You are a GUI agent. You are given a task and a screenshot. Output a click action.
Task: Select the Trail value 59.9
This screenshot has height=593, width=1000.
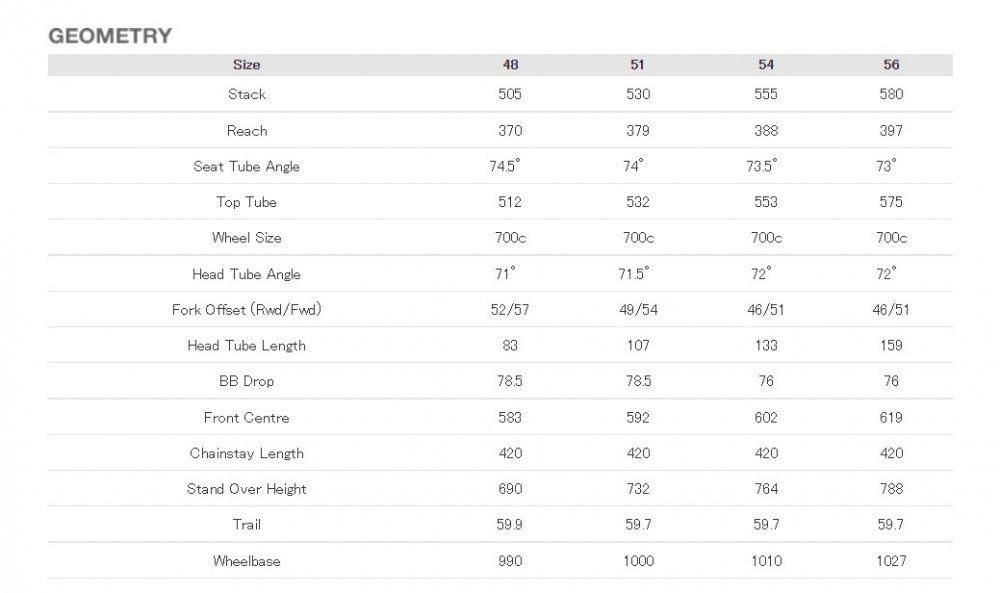point(510,525)
